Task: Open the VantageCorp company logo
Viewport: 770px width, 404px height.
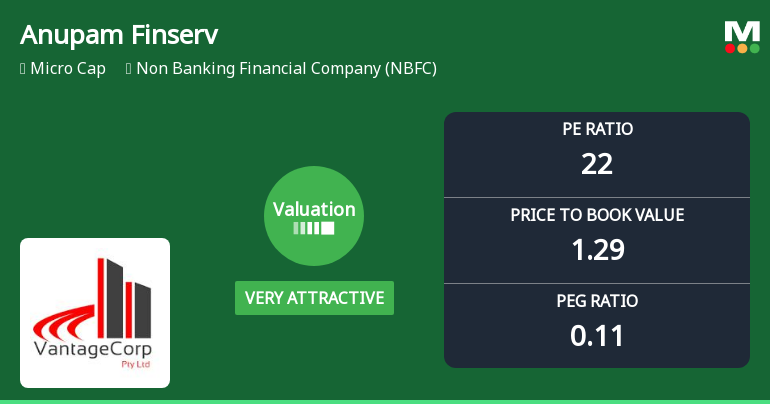Action: click(x=95, y=312)
